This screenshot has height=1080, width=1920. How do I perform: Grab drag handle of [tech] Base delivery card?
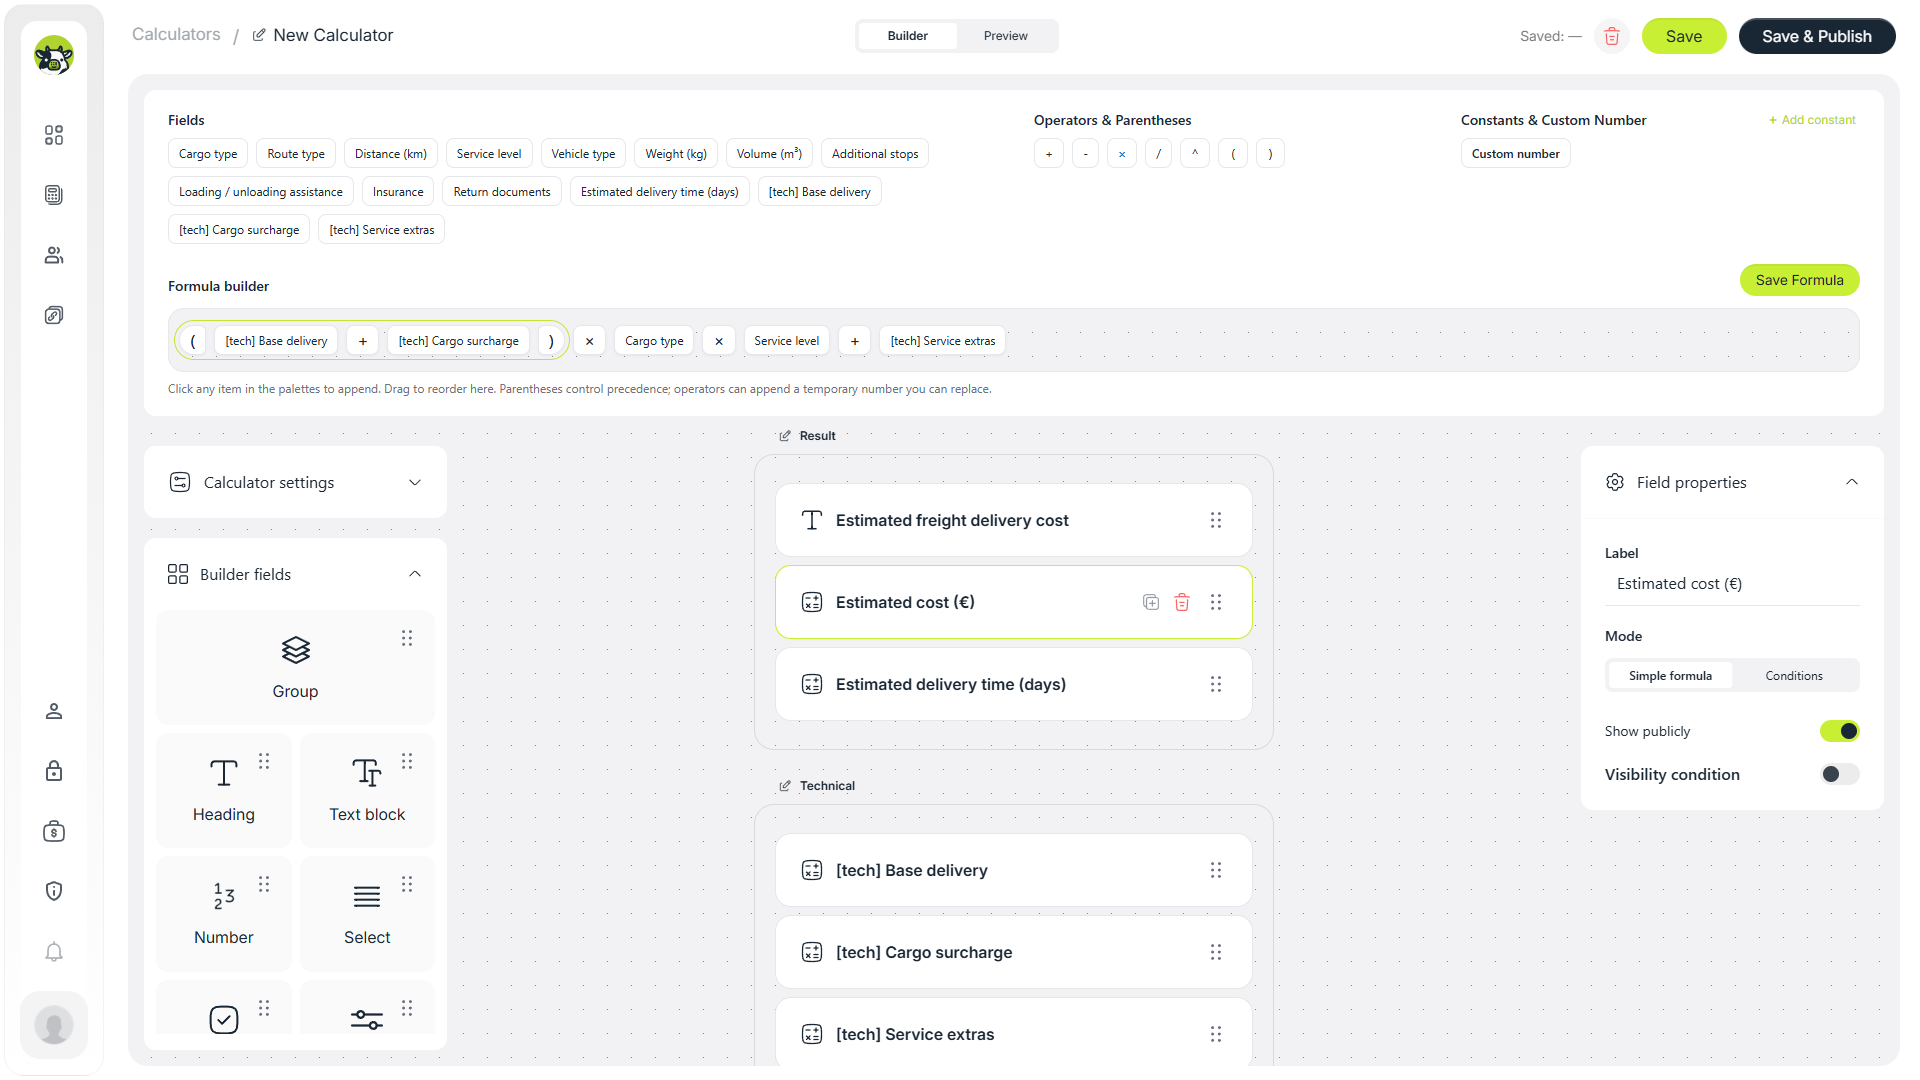(1216, 870)
